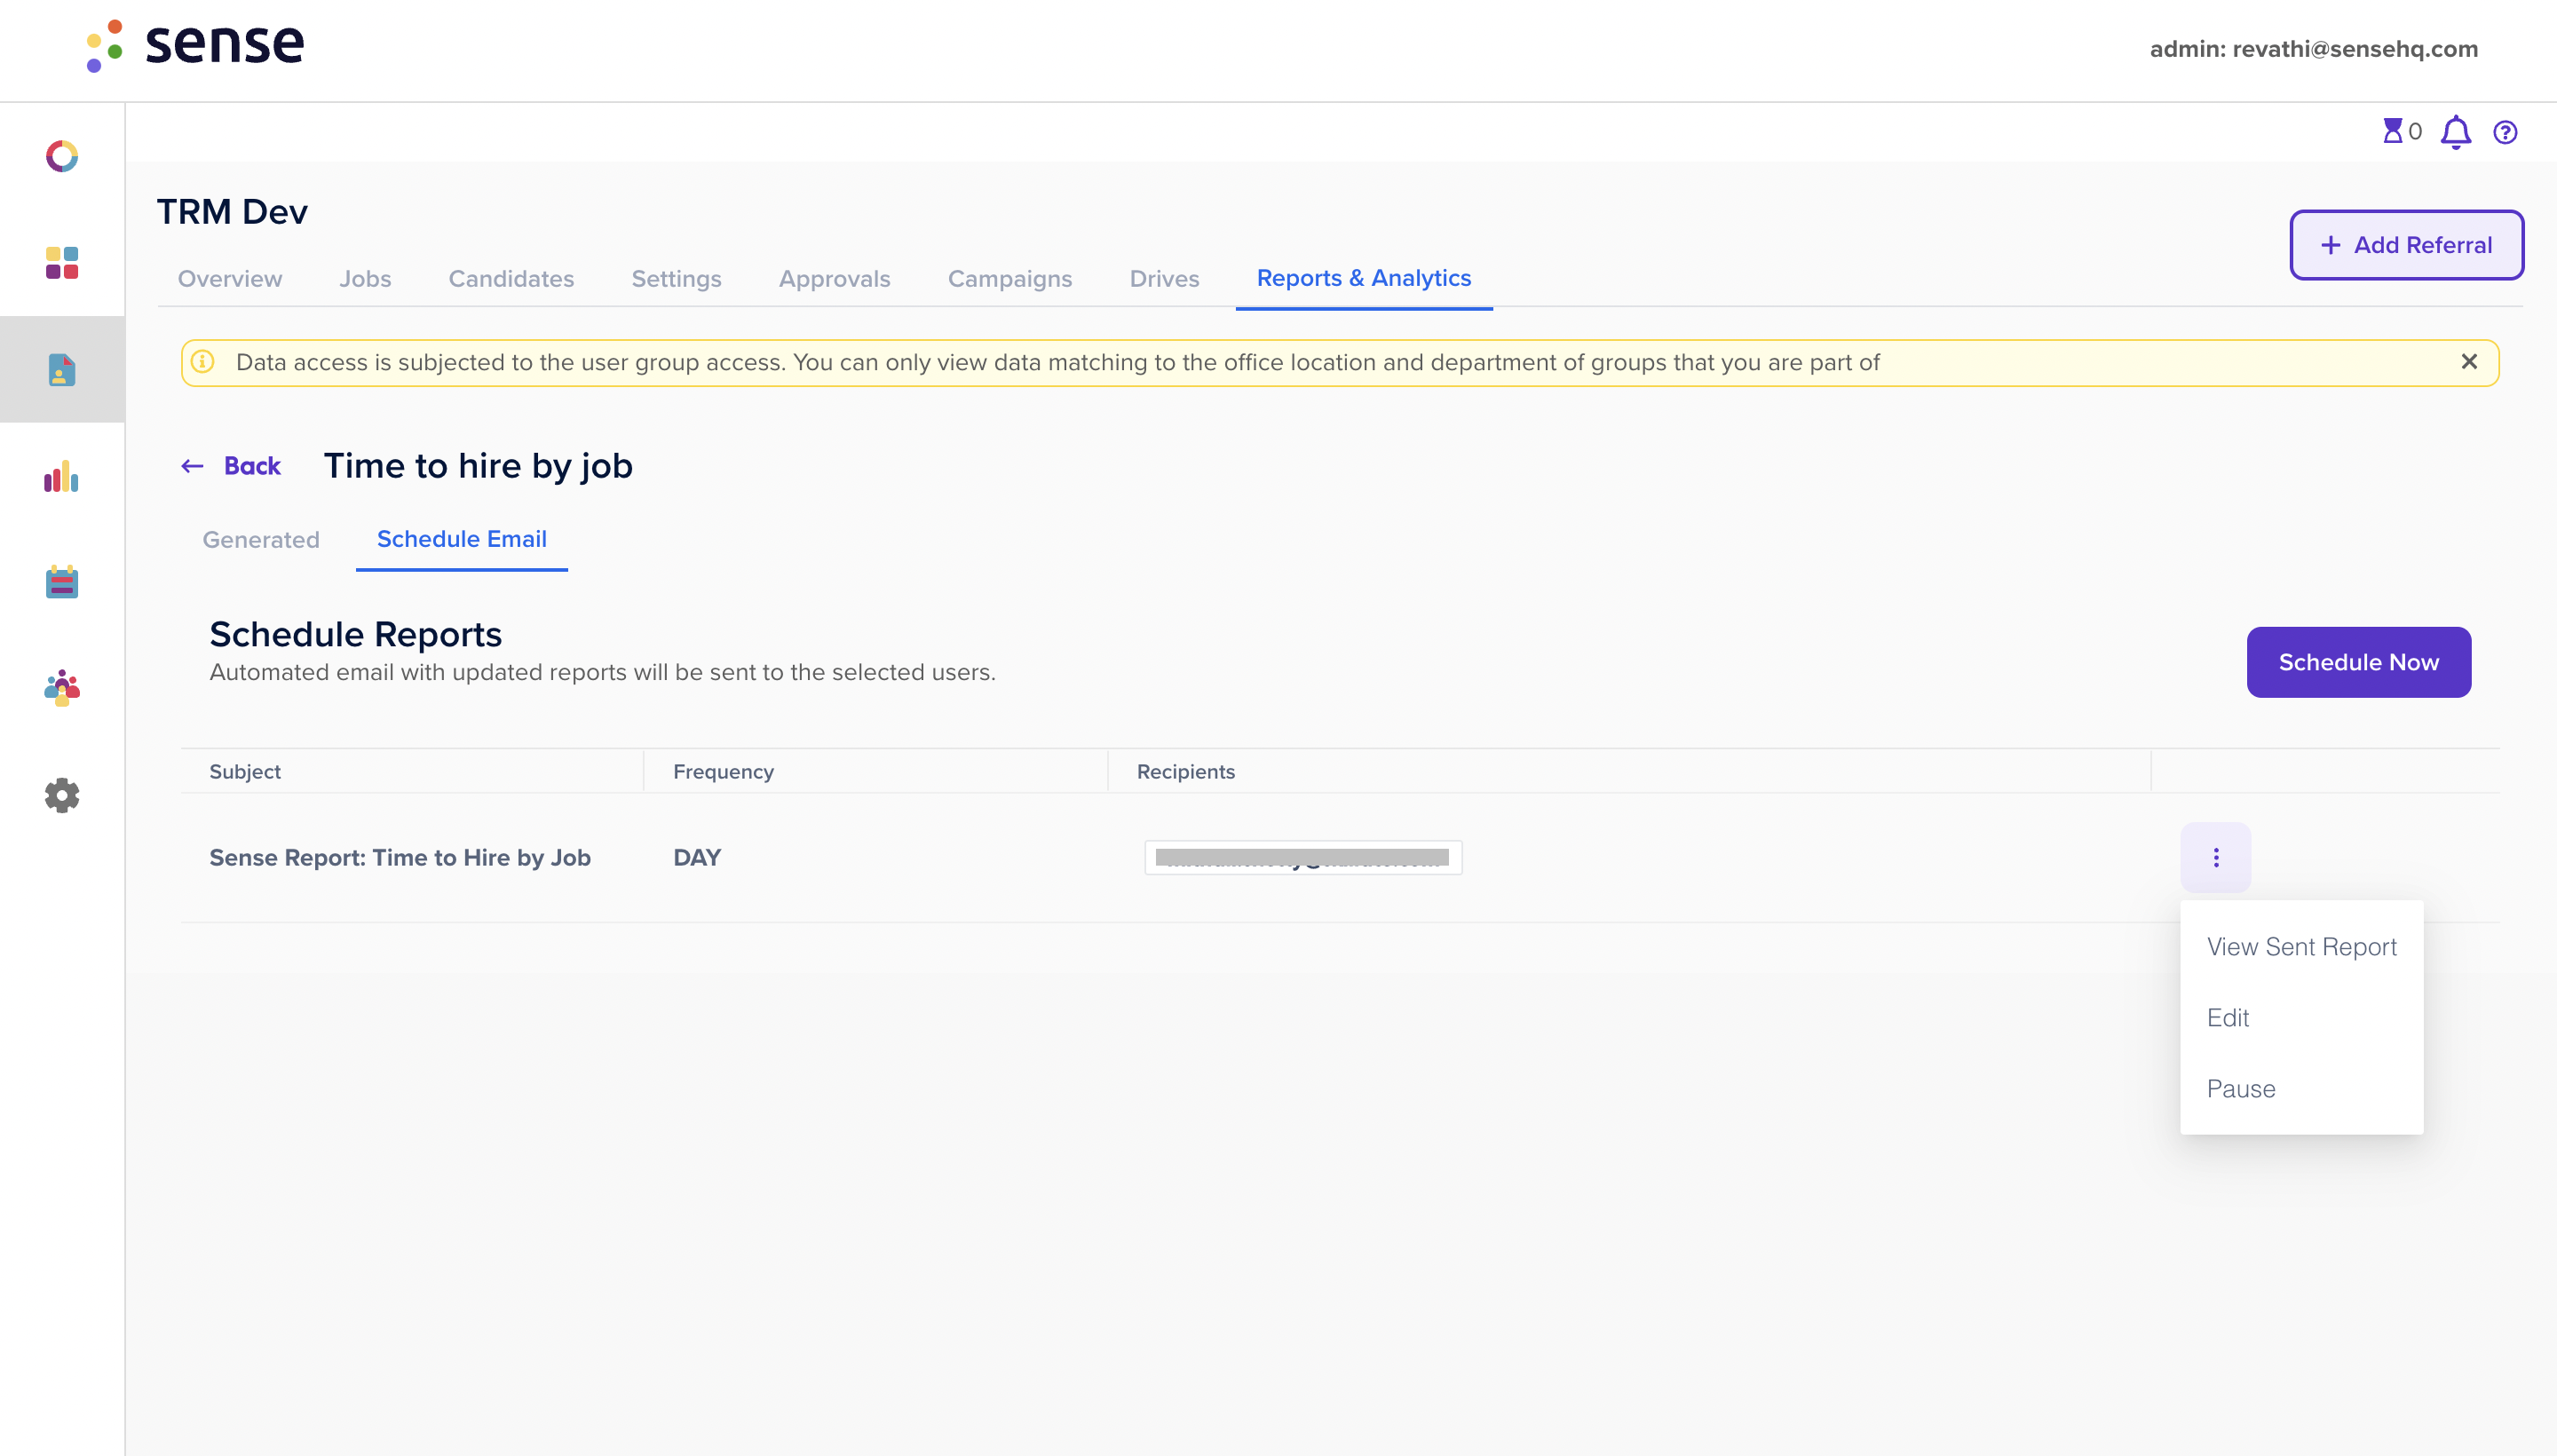Open the gear settings icon in sidebar

[x=62, y=795]
